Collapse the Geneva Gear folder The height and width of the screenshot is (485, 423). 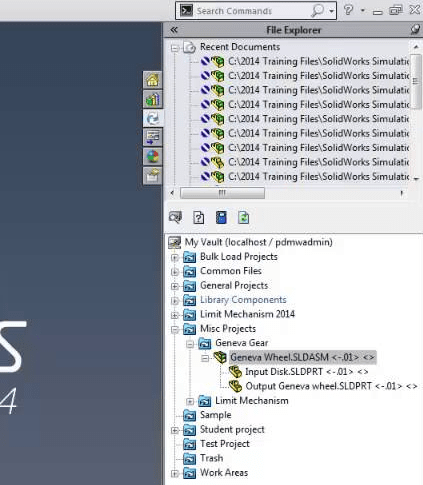coord(190,344)
